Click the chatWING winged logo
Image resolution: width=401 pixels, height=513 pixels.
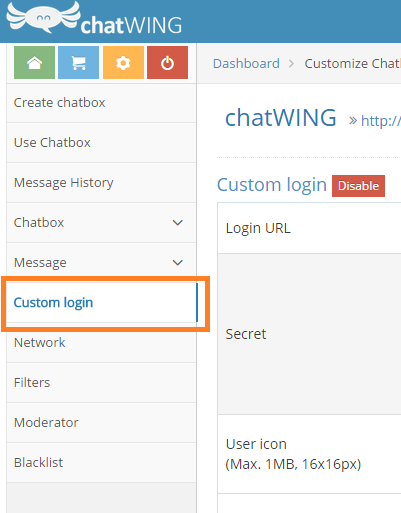coord(94,18)
